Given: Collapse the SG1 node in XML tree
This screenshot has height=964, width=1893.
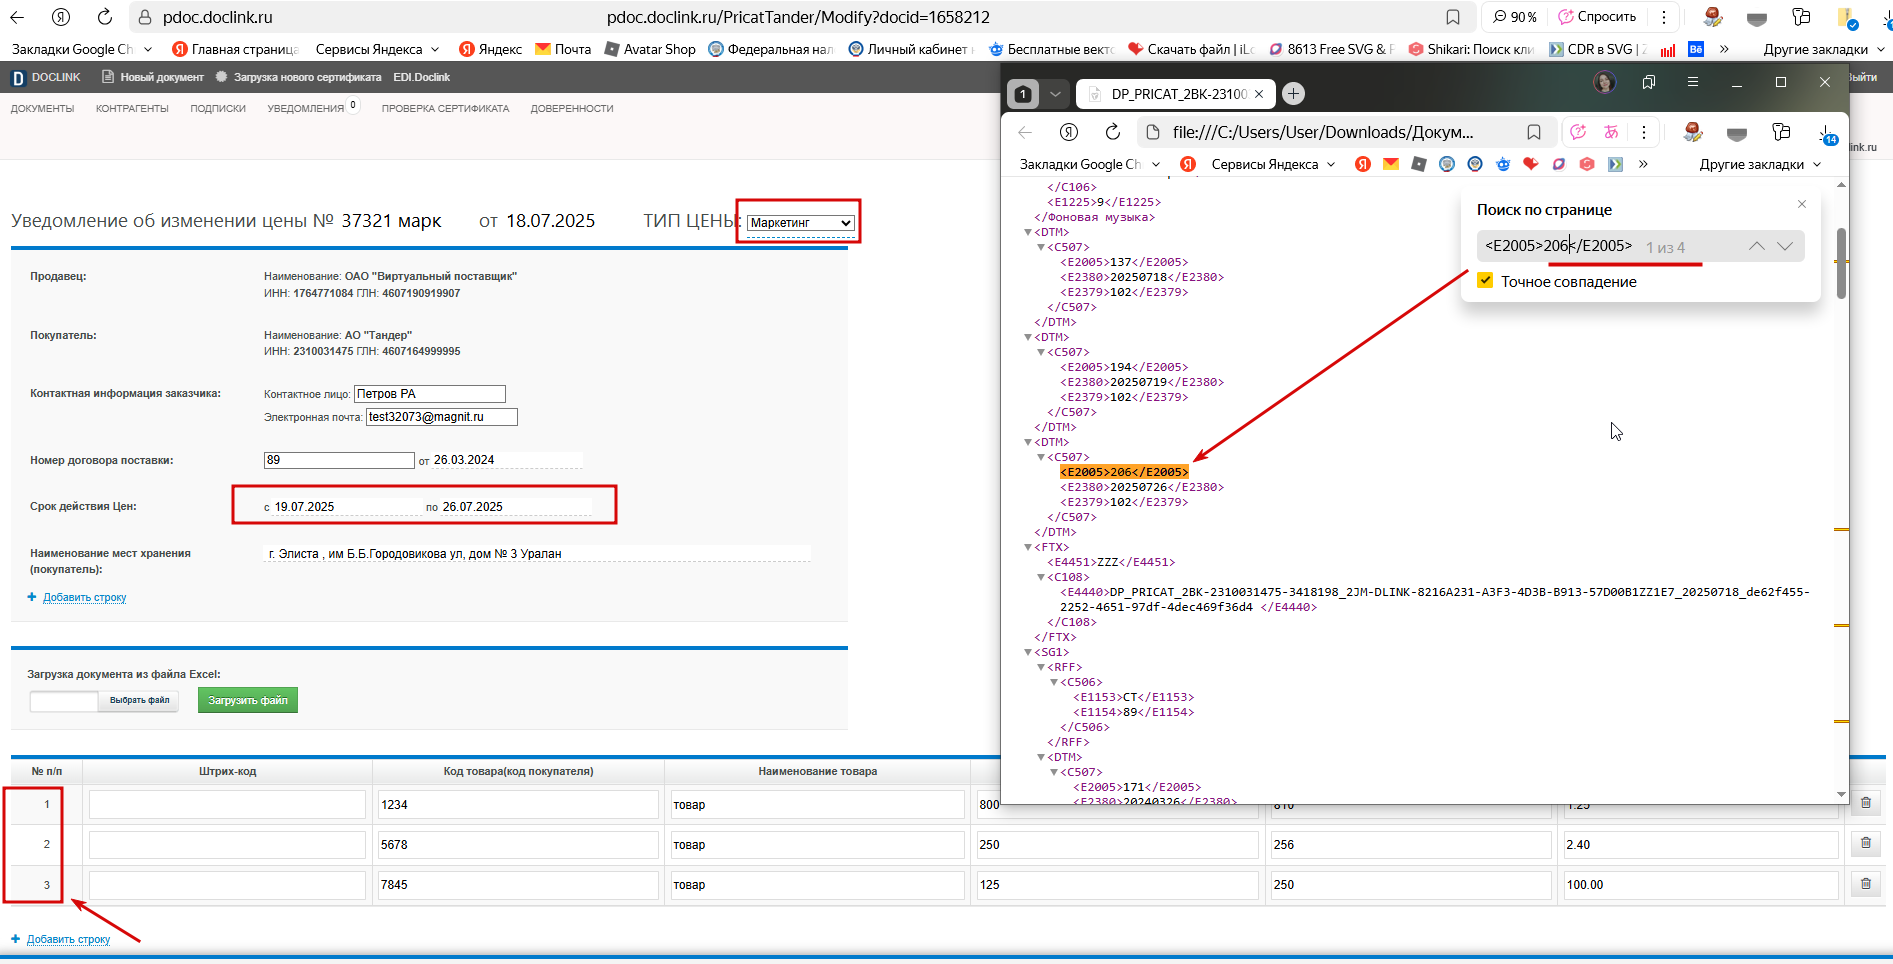Looking at the screenshot, I should (1028, 652).
